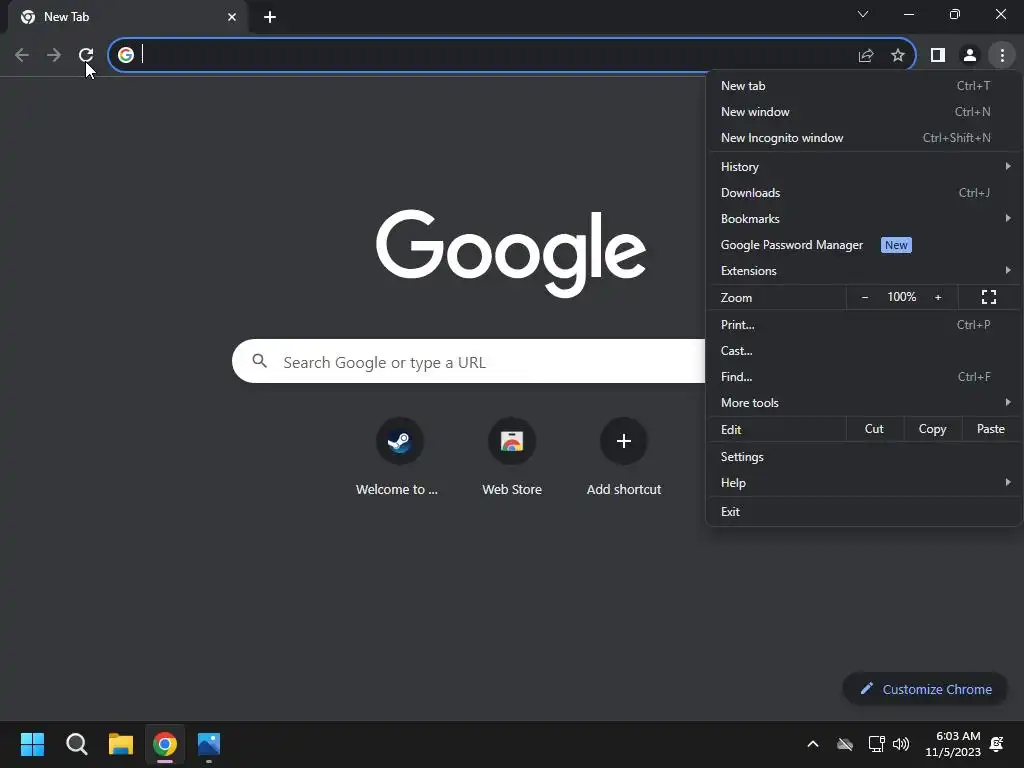Bookmark this tab with the star icon
Viewport: 1024px width, 768px height.
coord(898,56)
